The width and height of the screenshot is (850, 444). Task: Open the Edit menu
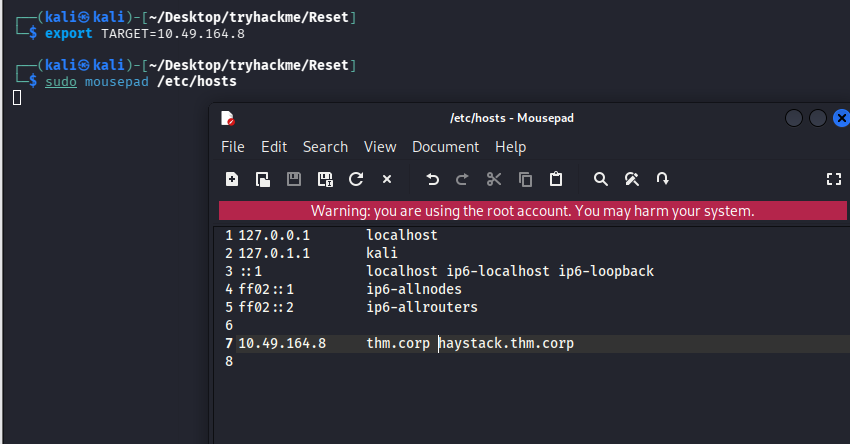coord(274,147)
